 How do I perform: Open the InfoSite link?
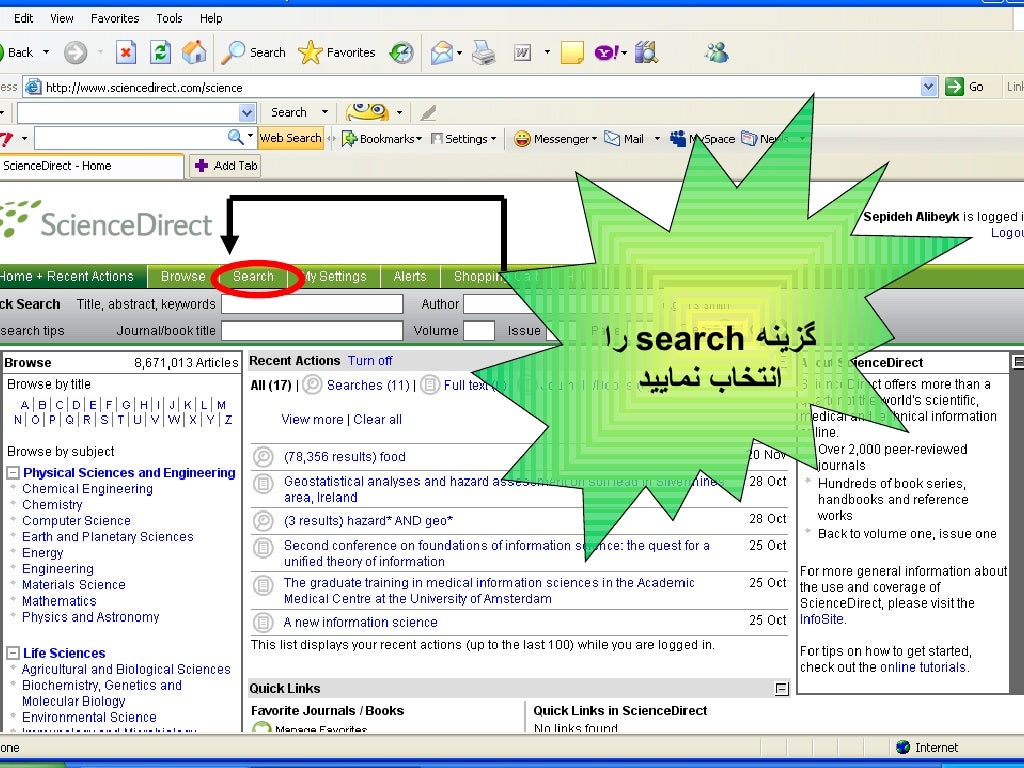[x=822, y=619]
